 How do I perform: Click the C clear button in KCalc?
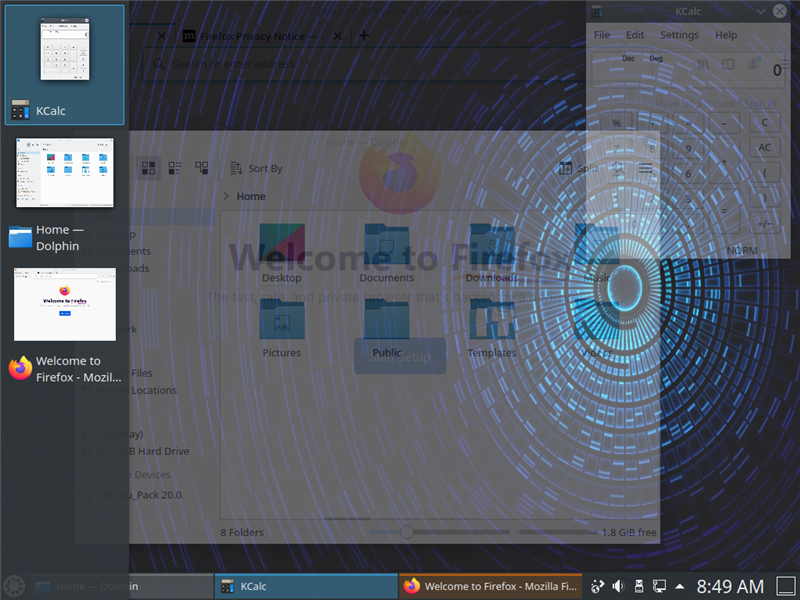(x=764, y=122)
